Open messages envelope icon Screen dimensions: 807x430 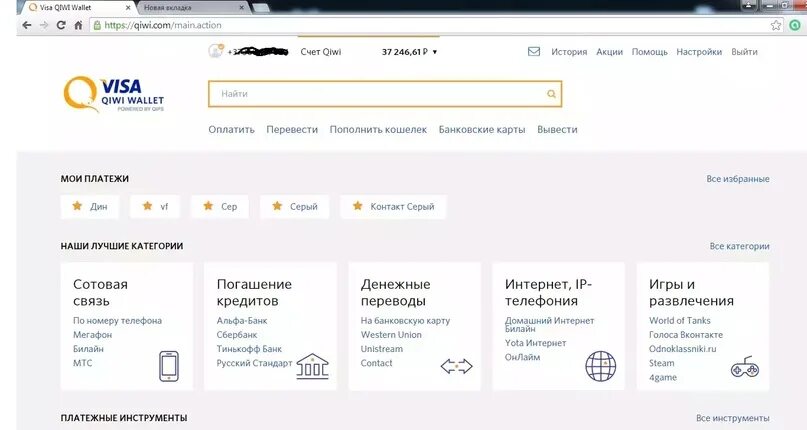534,51
